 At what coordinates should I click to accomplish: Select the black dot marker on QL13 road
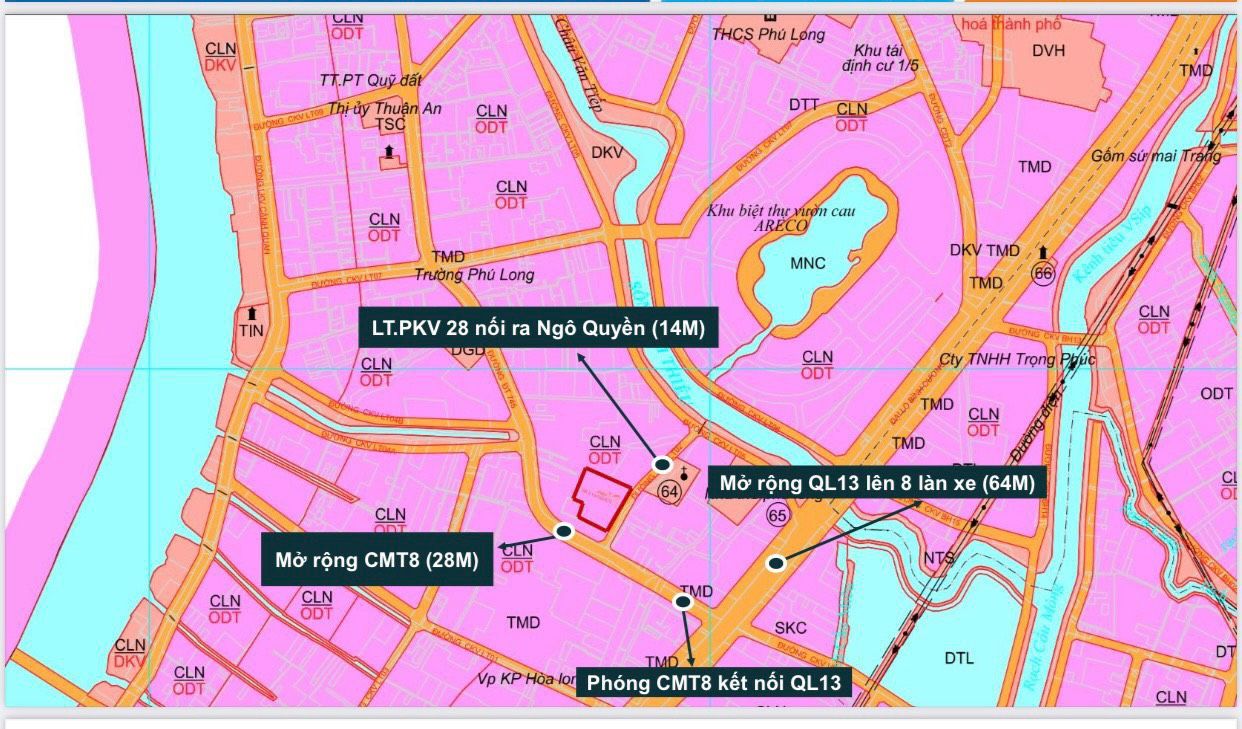[775, 563]
